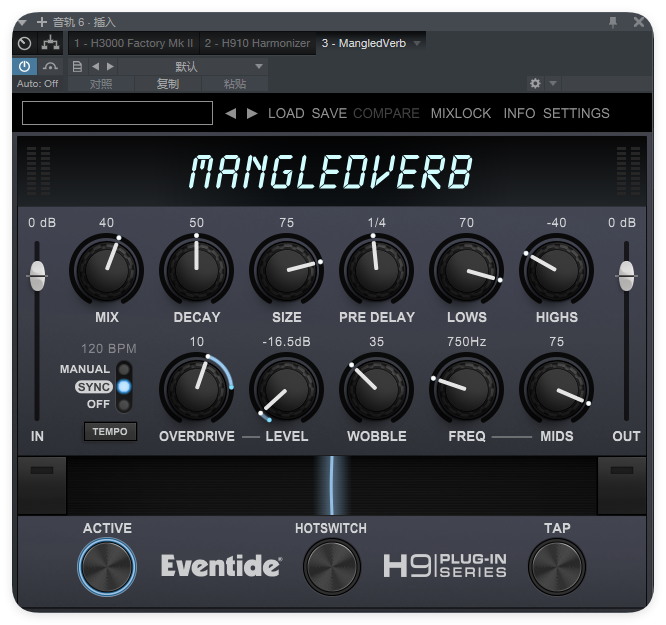Switch to the H910 Harmonizer tab
The height and width of the screenshot is (625, 666).
(257, 43)
